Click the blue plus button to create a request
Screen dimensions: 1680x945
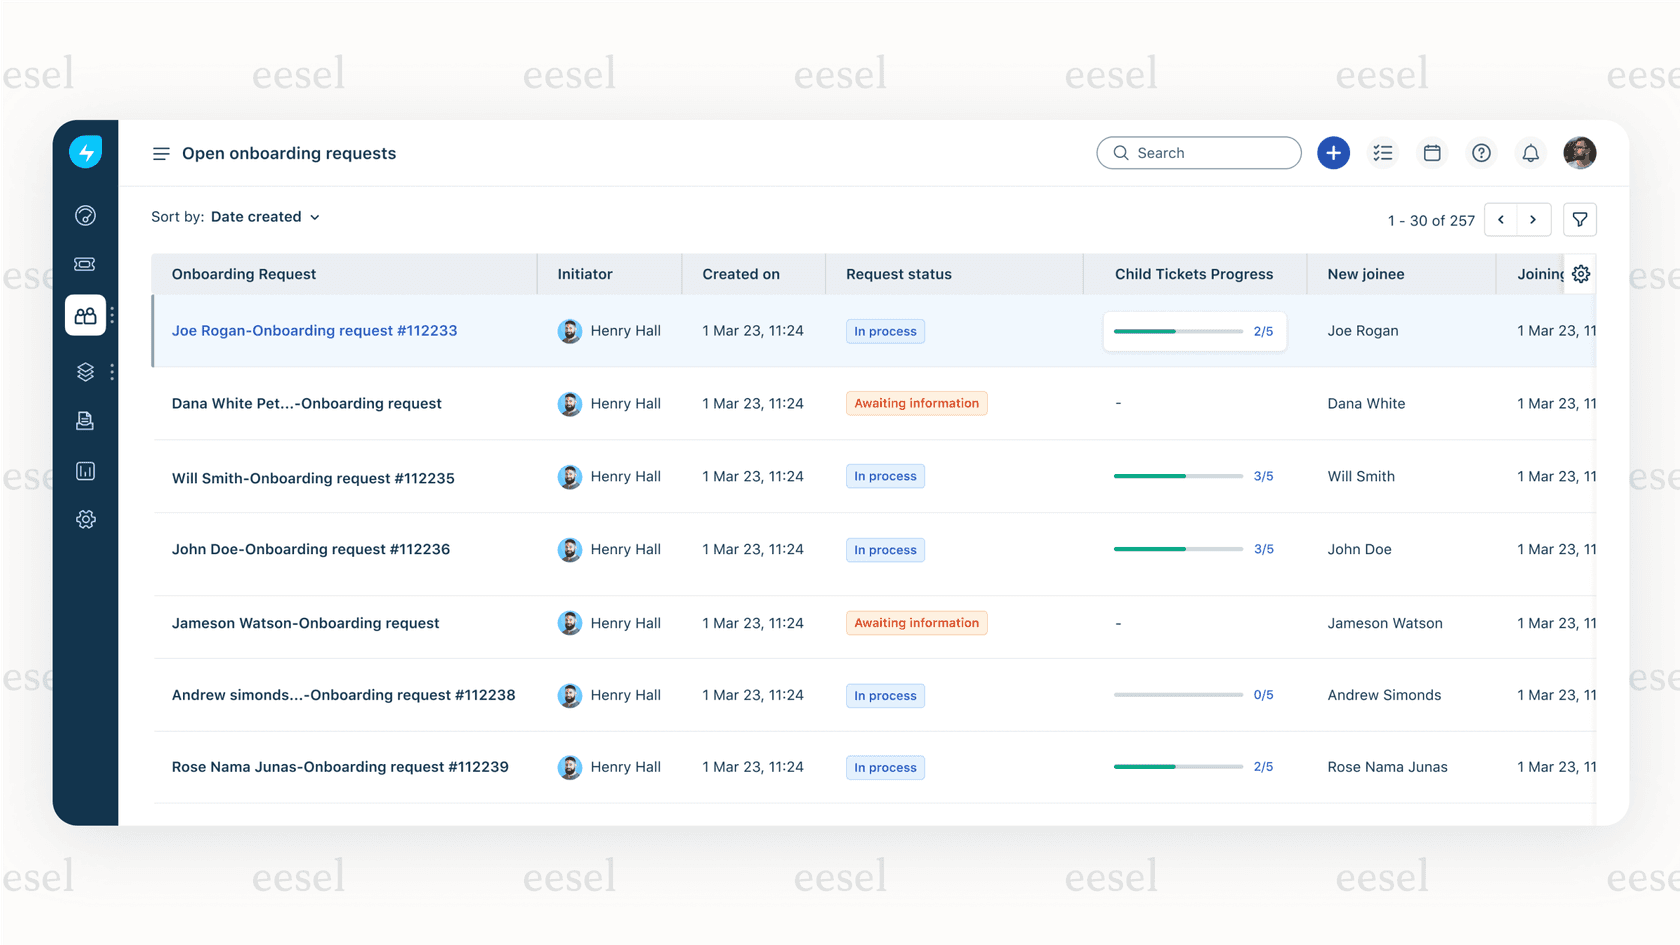coord(1333,152)
